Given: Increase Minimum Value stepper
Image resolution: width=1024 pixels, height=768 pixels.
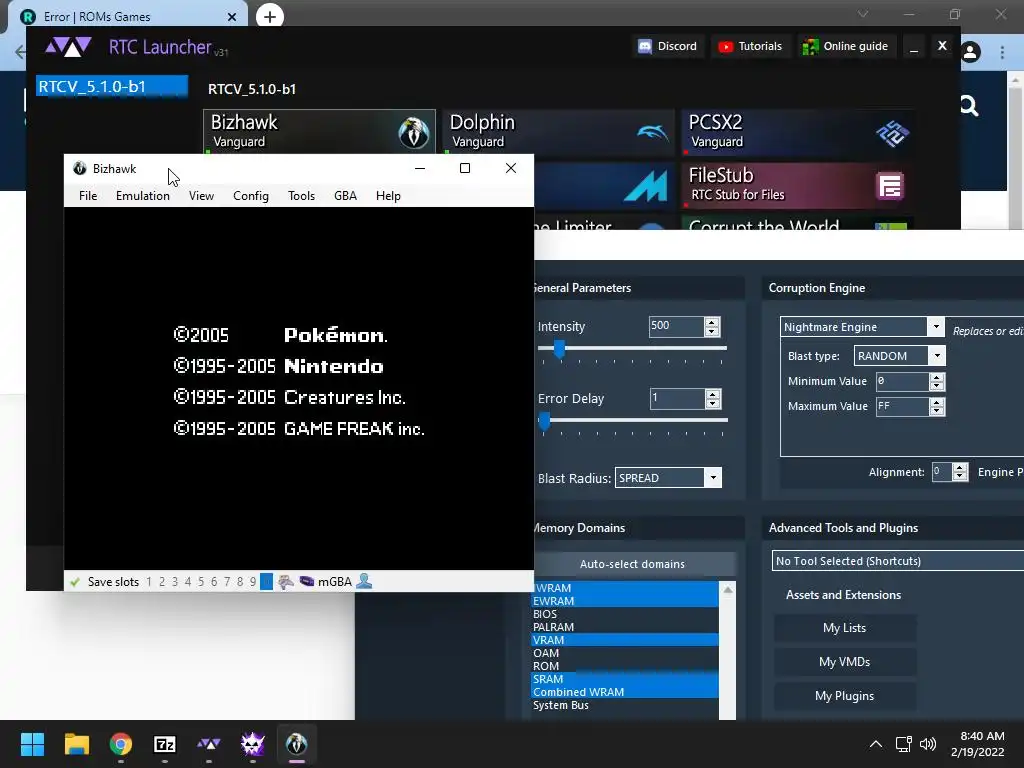Looking at the screenshot, I should (x=936, y=377).
